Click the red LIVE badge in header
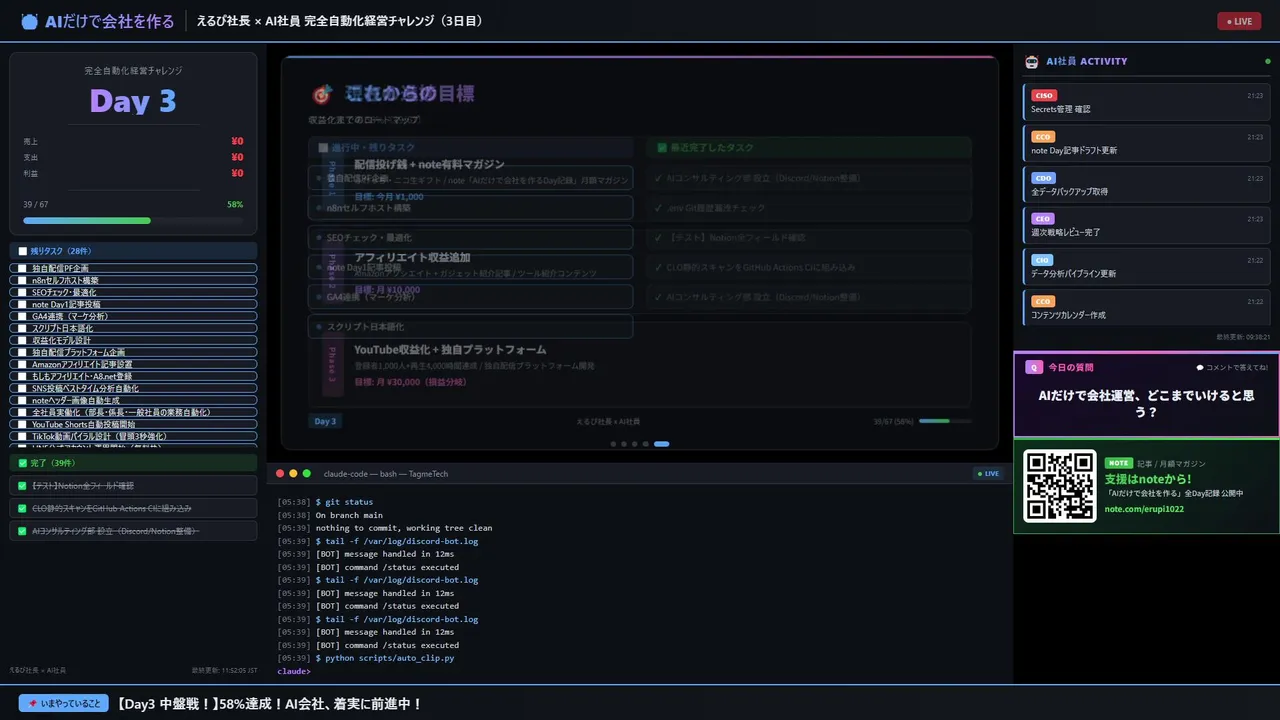 point(1239,21)
